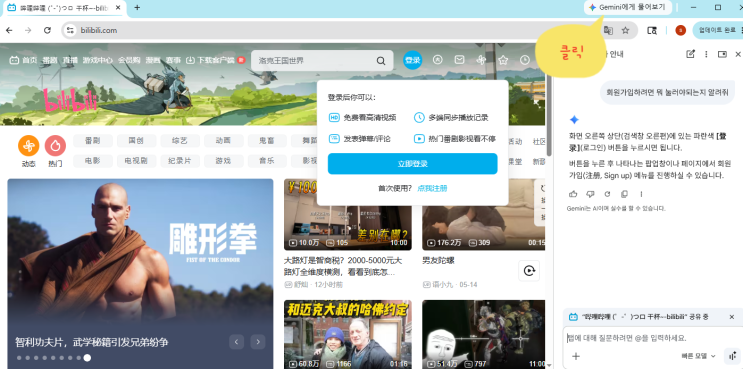The width and height of the screenshot is (743, 369).
Task: Open the 游戏中心 nav item
Action: 98,60
